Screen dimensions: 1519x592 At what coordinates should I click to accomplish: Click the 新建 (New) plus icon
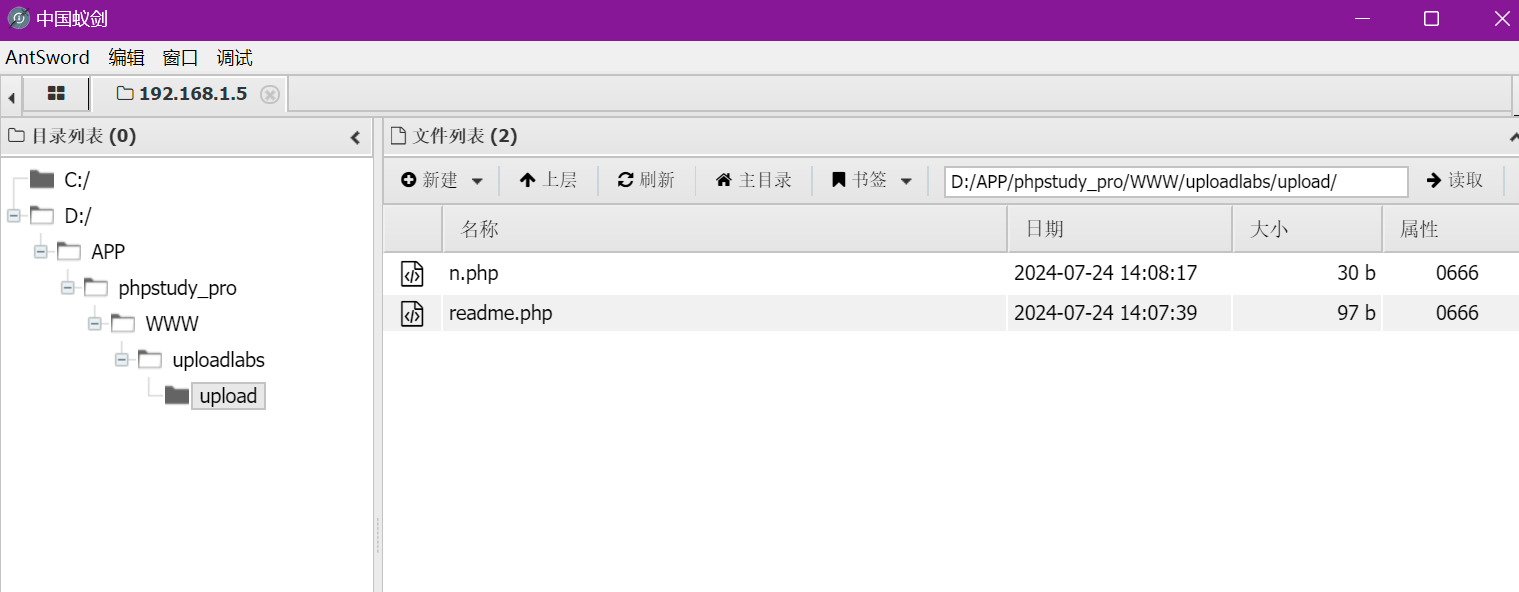[x=410, y=180]
